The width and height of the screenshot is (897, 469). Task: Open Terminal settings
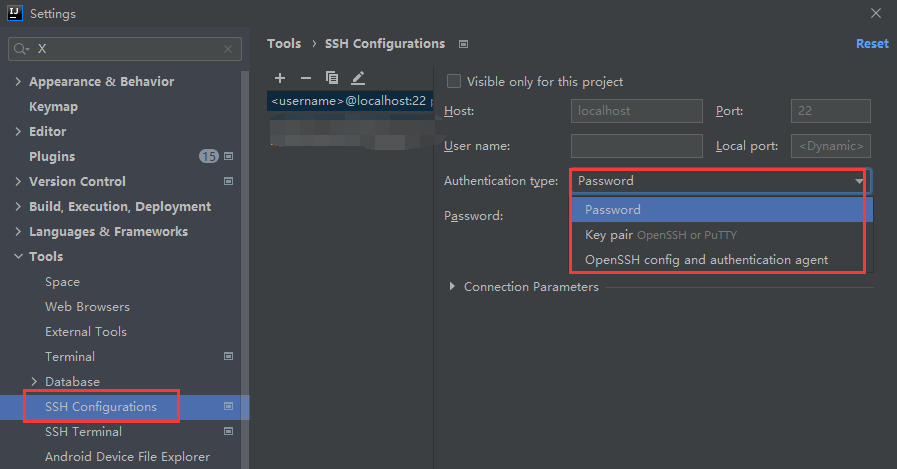[70, 356]
